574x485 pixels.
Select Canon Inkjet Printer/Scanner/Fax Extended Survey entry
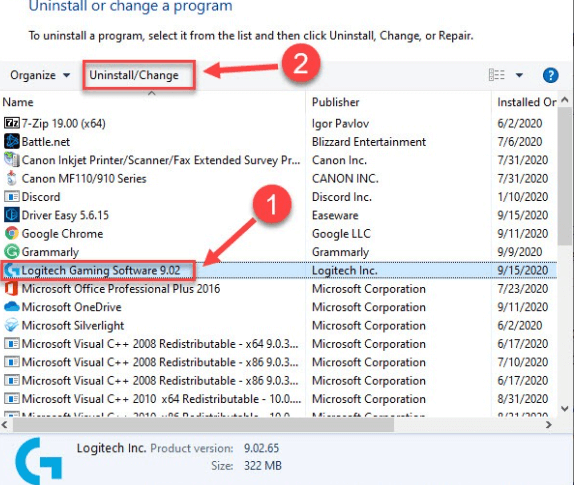click(x=161, y=160)
